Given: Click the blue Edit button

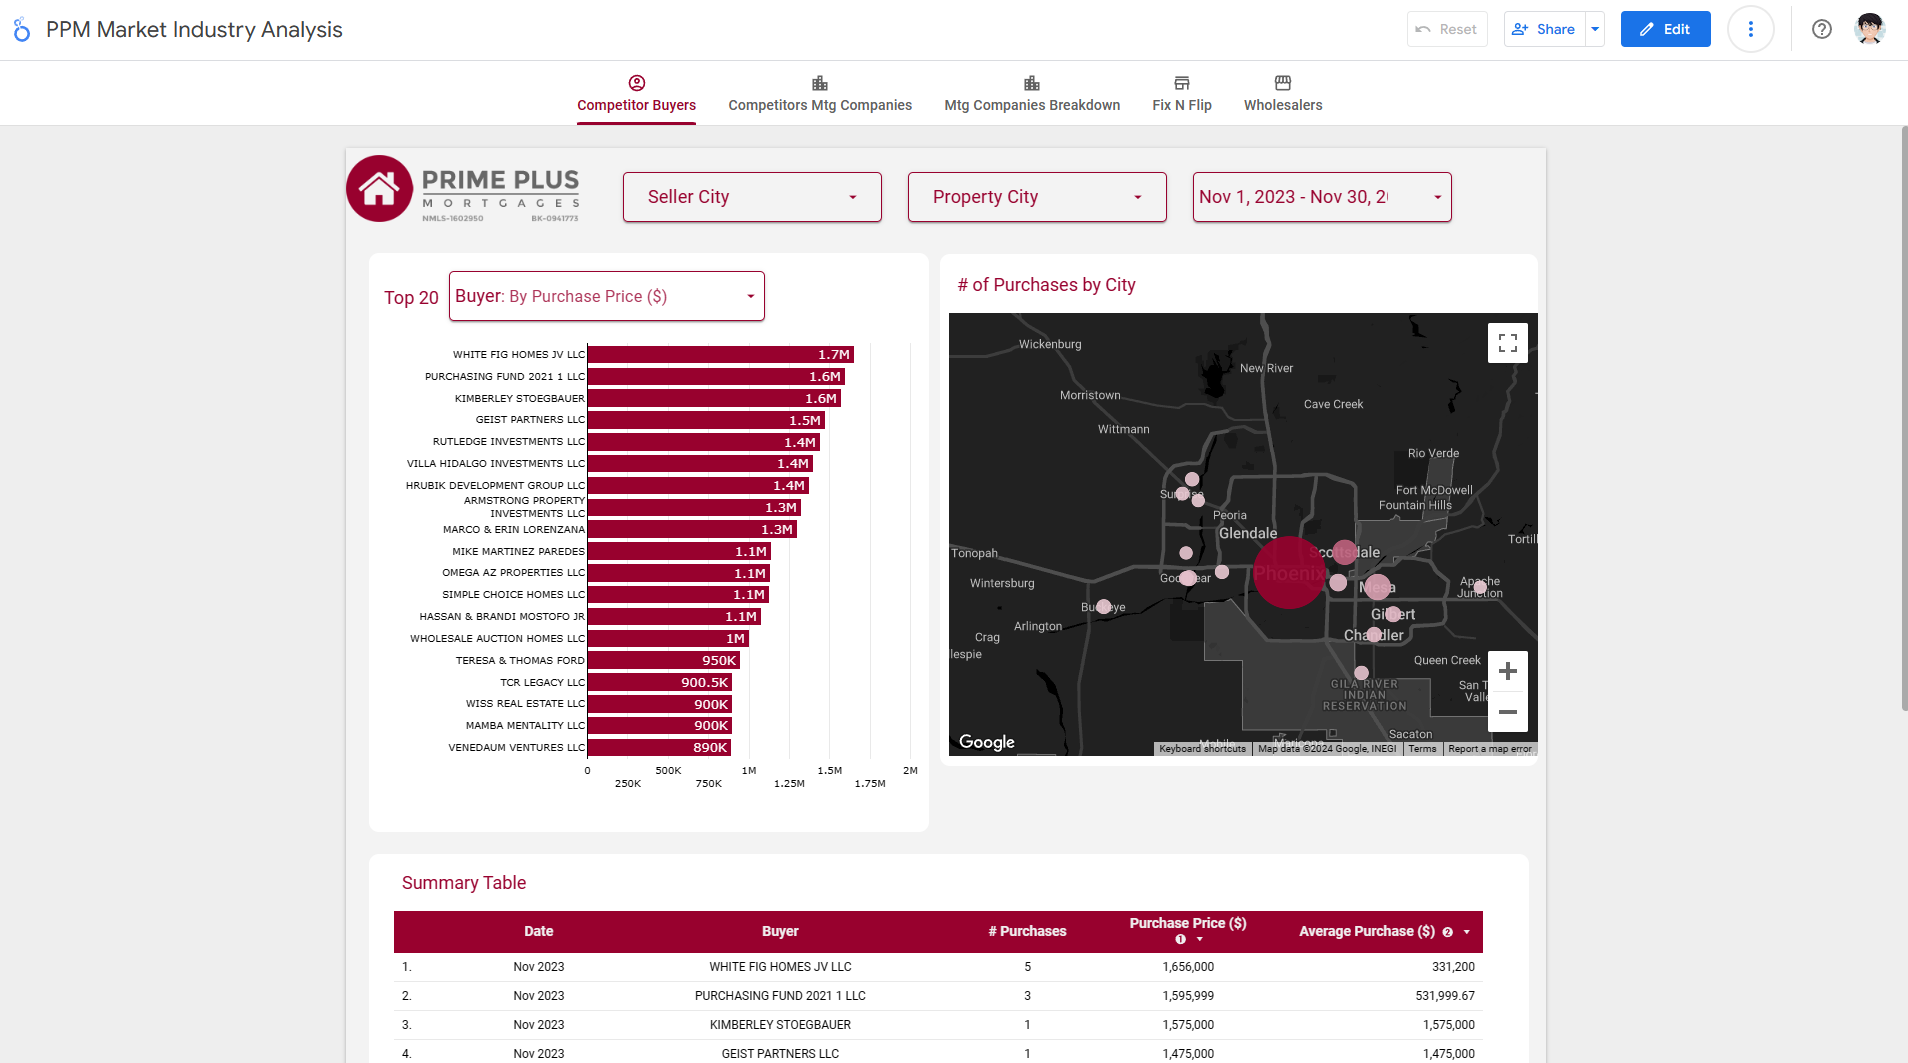Looking at the screenshot, I should (1665, 29).
